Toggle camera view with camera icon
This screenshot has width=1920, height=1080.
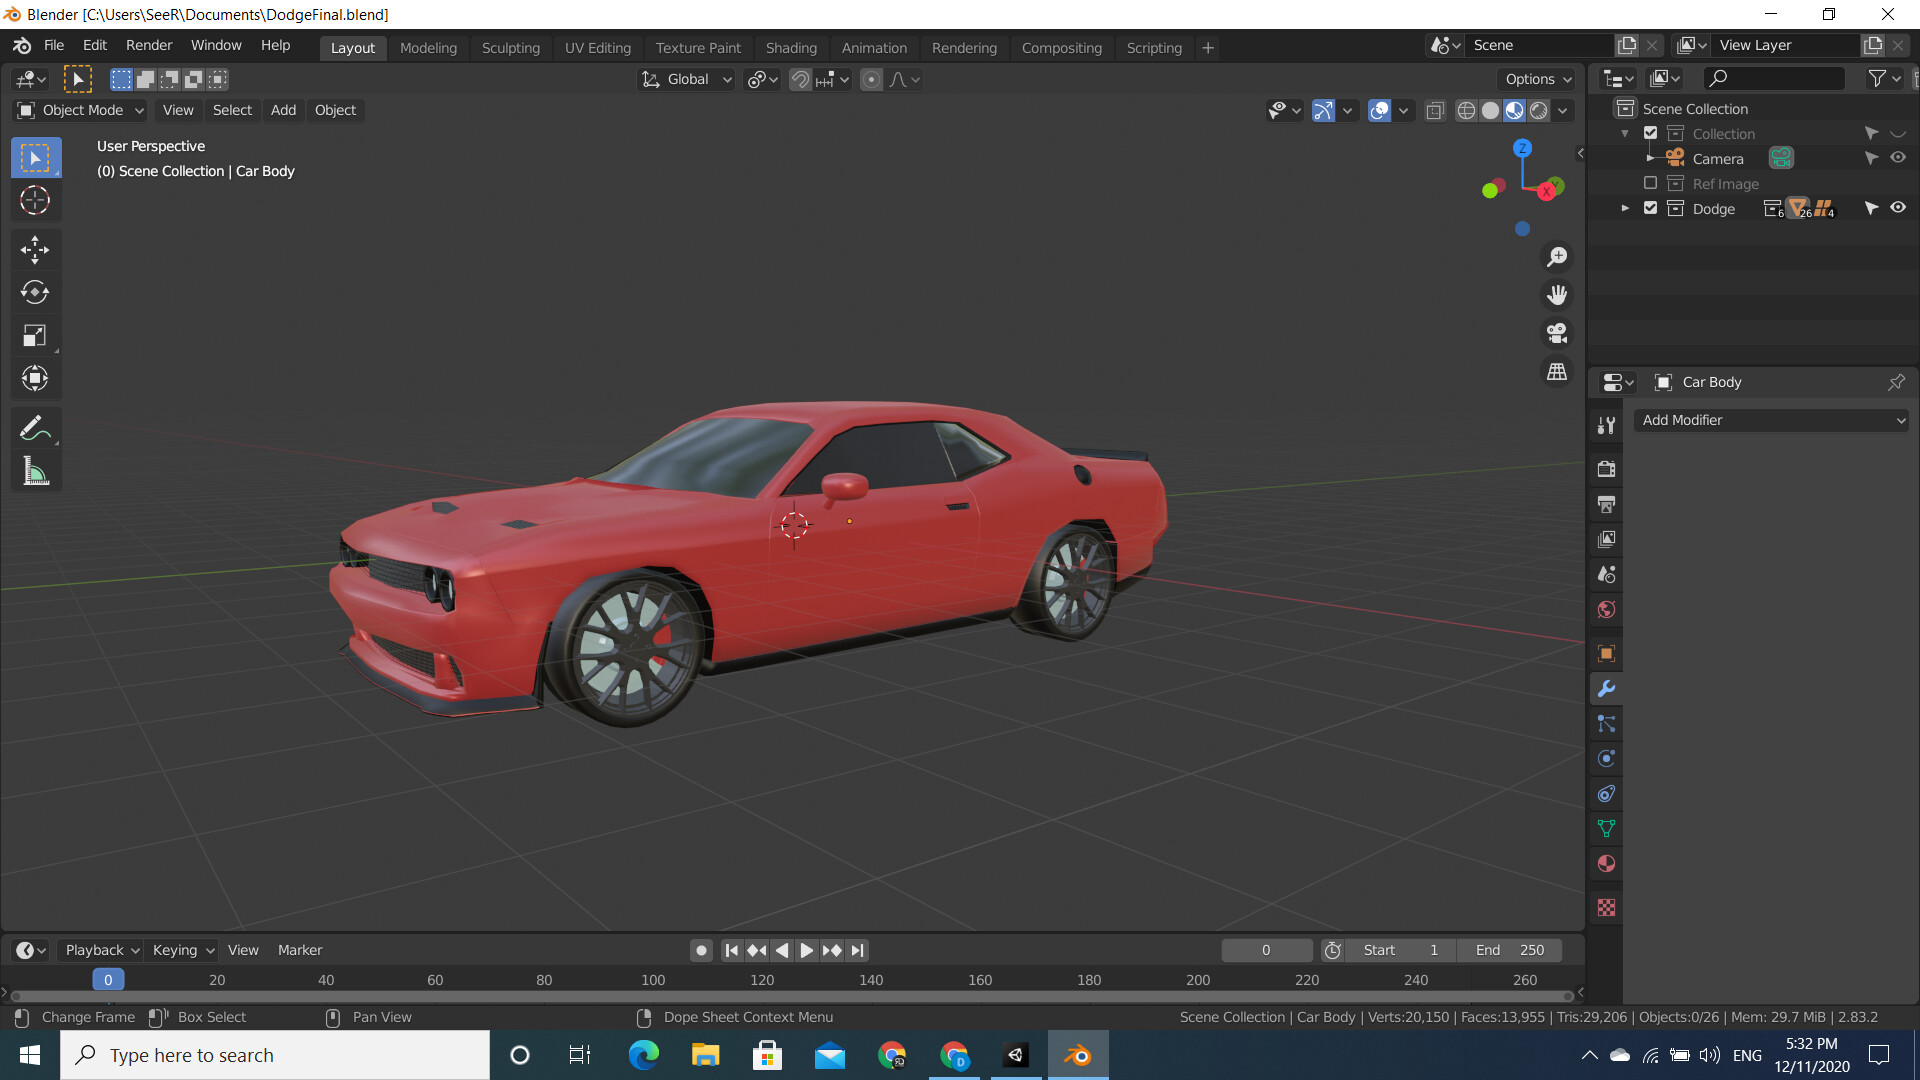pos(1557,333)
